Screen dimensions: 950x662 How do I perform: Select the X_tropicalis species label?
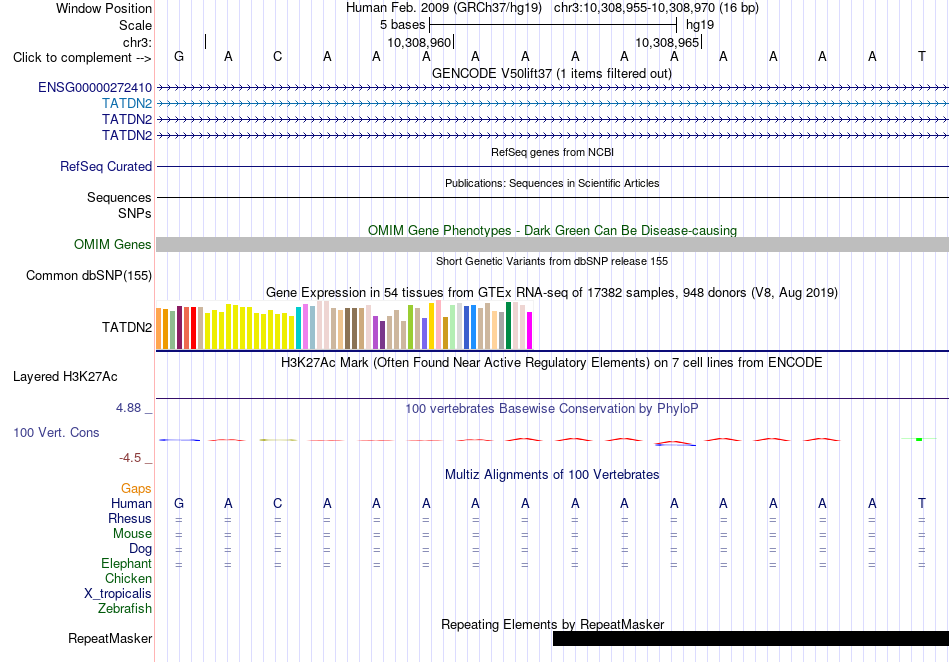118,594
